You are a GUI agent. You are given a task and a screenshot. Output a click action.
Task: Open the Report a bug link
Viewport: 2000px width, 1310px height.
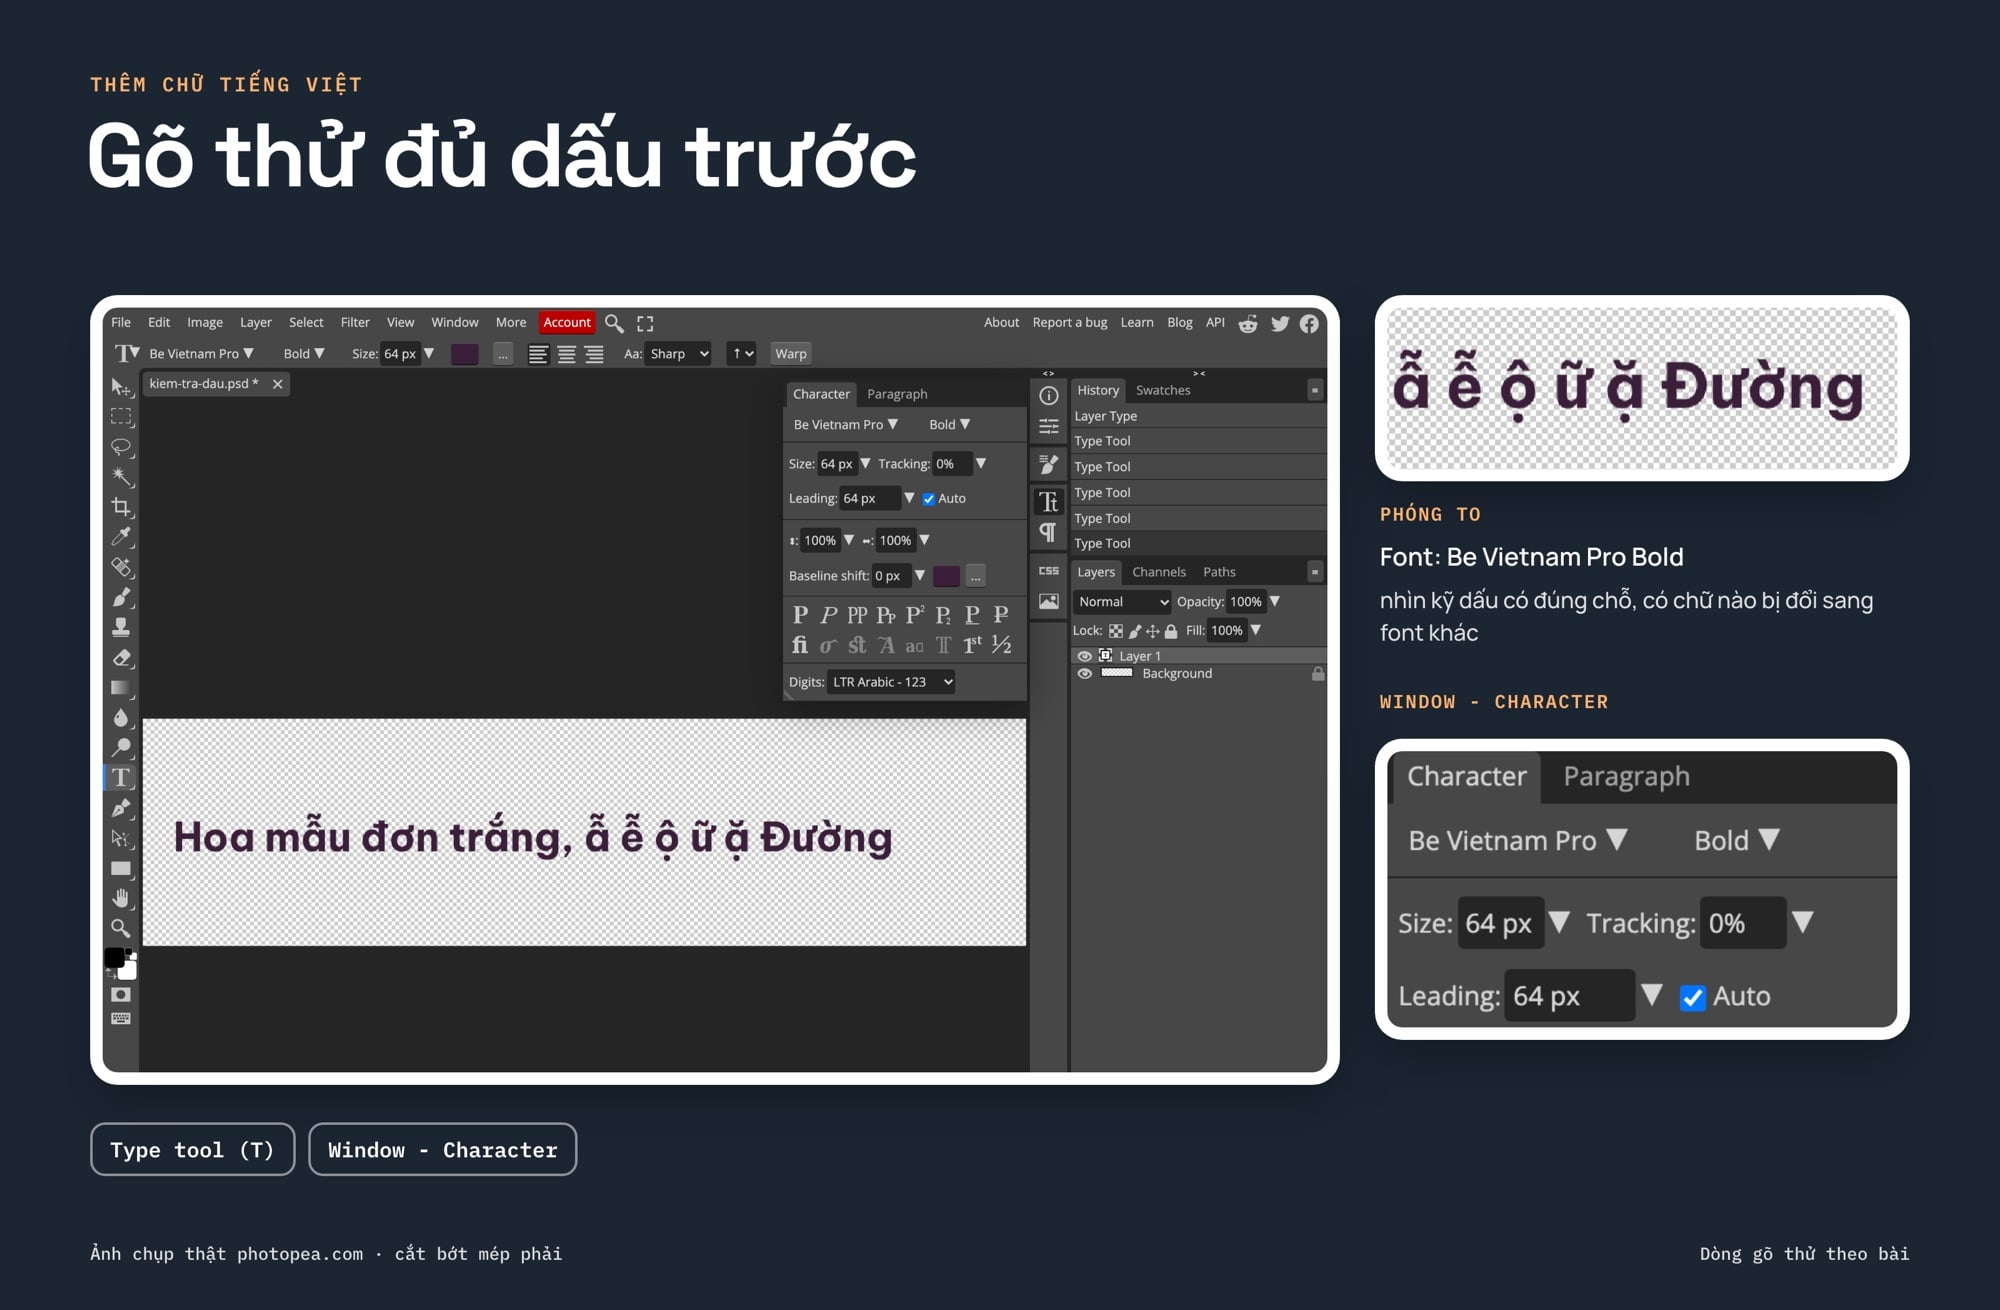(x=1070, y=323)
